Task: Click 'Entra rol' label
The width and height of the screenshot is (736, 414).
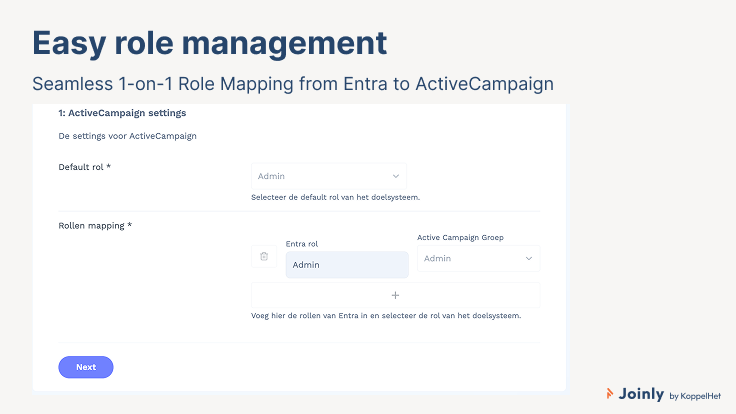Action: click(x=302, y=244)
